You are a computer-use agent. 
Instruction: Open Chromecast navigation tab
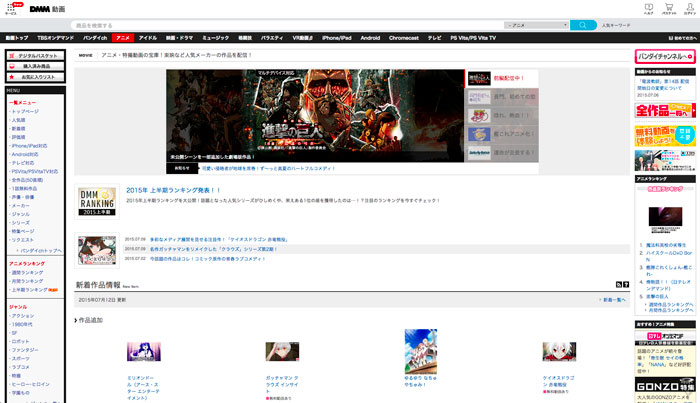coord(404,38)
